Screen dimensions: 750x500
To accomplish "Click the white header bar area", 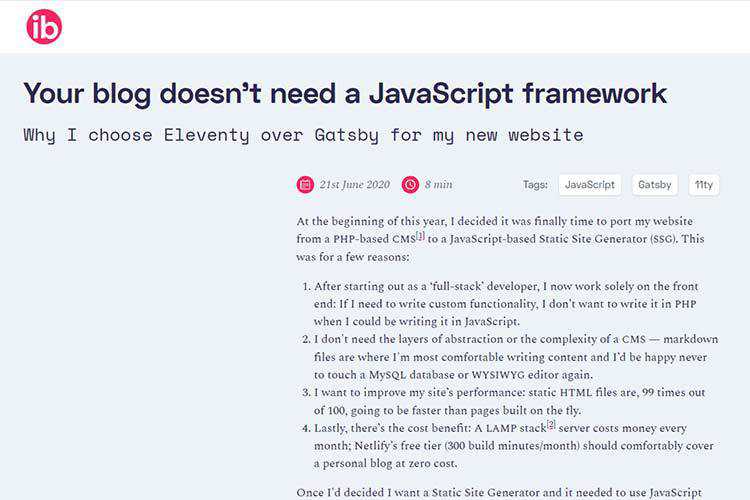I will point(400,27).
